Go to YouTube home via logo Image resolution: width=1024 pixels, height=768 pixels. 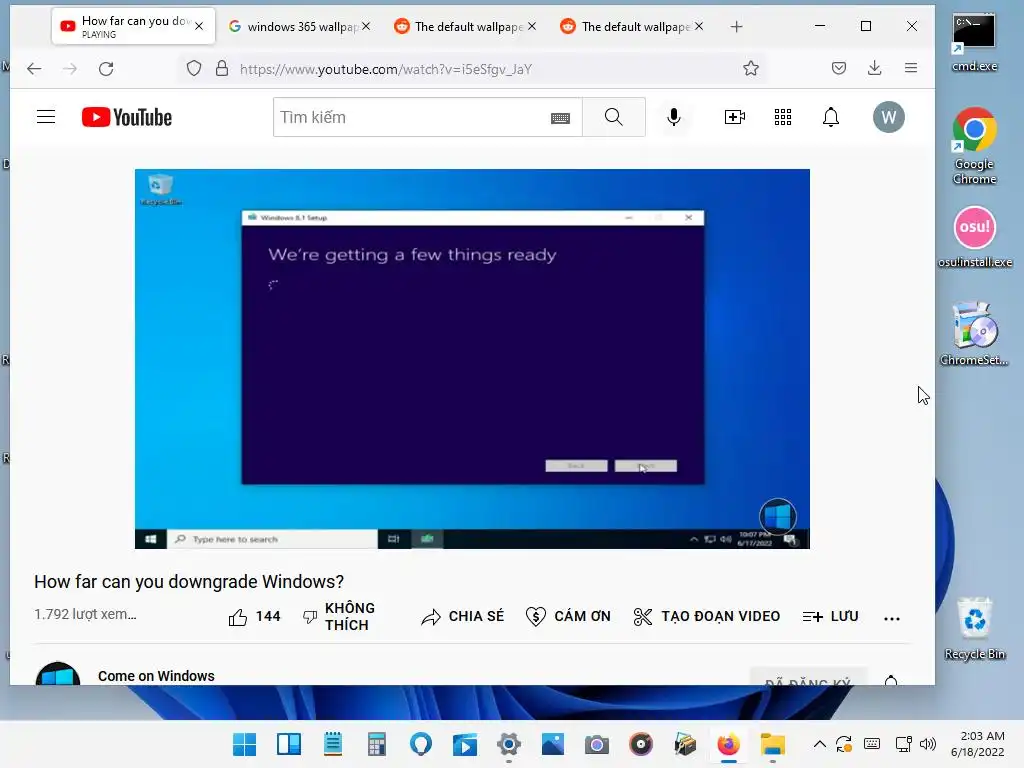pos(127,118)
